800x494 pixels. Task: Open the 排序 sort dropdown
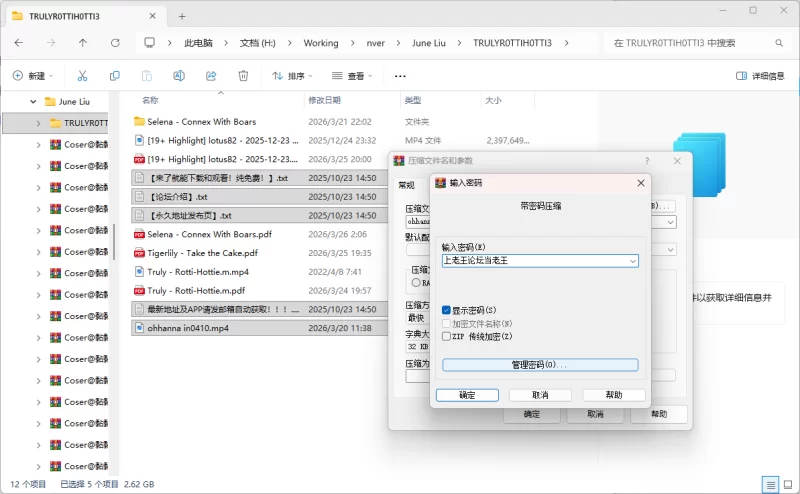(292, 76)
